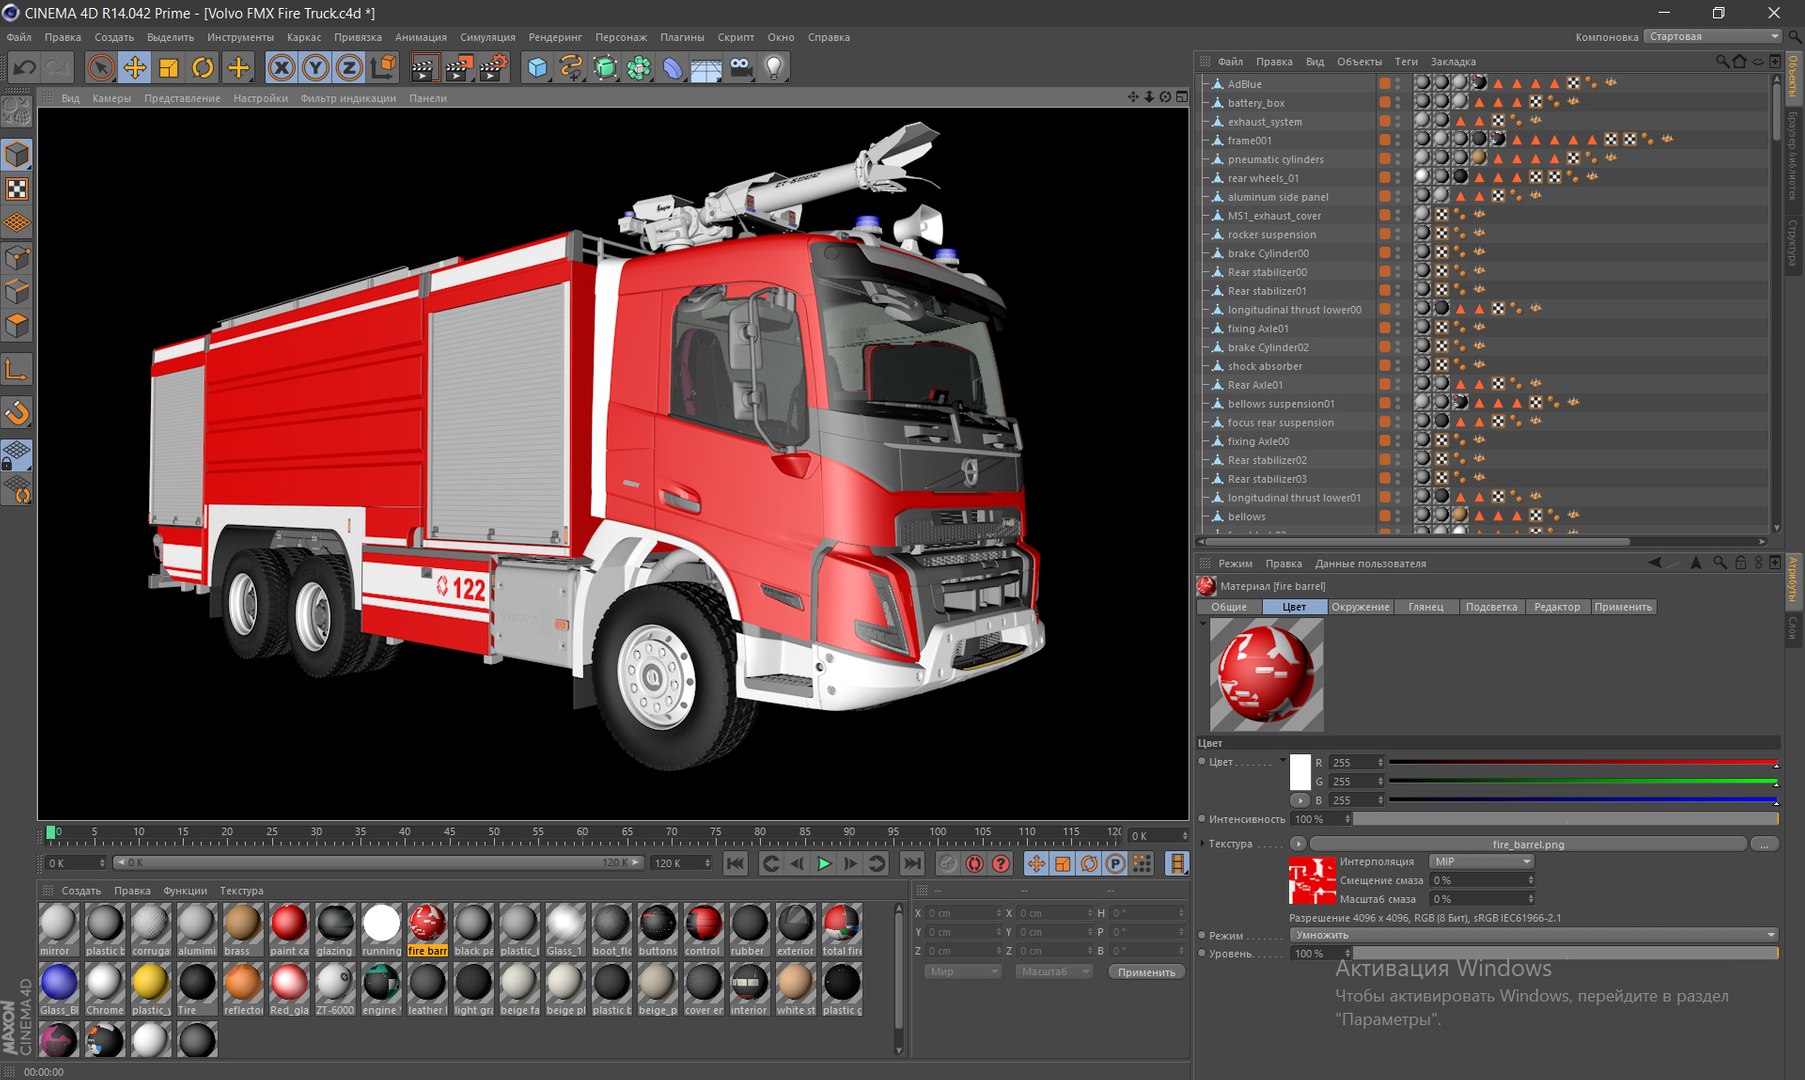The width and height of the screenshot is (1805, 1080).
Task: Open the Плагины menu
Action: [x=682, y=37]
